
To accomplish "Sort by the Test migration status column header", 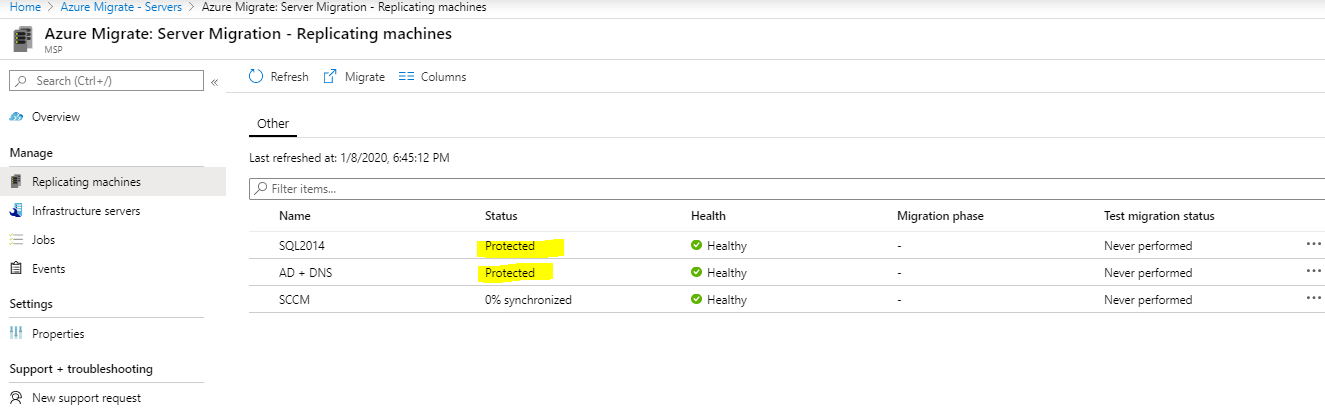I will click(1159, 216).
